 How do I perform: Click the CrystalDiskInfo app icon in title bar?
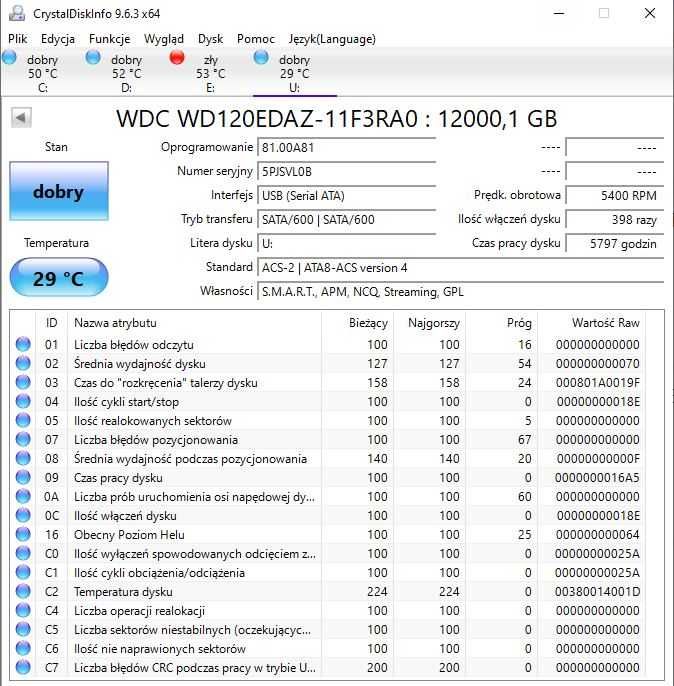[17, 14]
